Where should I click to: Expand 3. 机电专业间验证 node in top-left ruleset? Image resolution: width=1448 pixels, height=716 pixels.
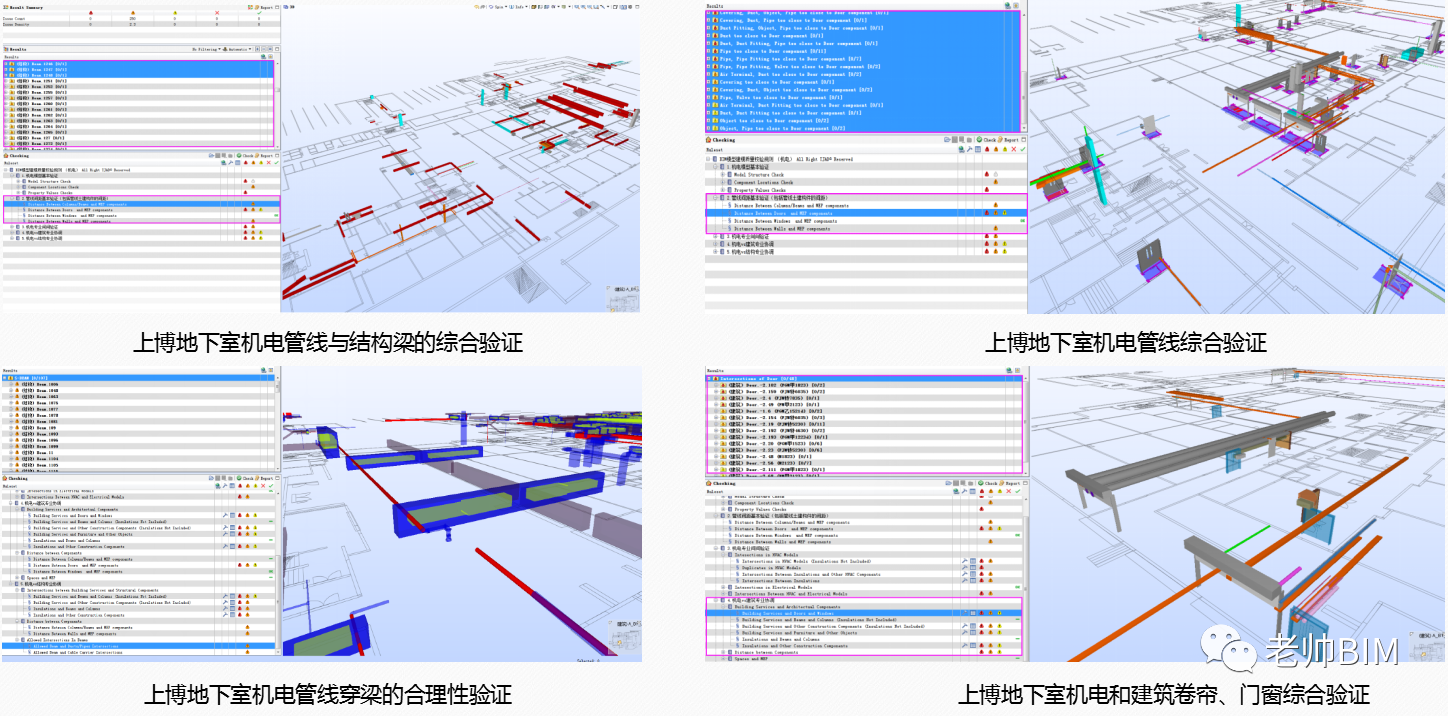12,227
